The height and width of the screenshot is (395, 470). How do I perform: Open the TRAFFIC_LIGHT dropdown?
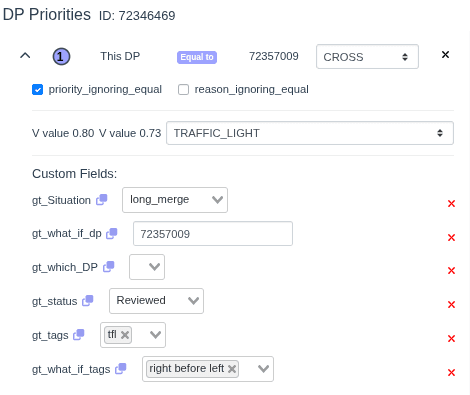310,133
